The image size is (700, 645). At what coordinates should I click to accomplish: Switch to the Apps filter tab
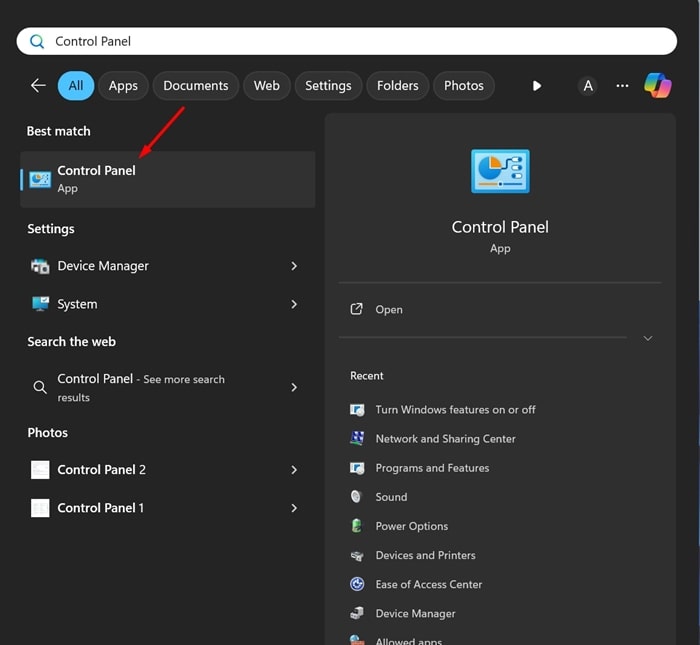(x=123, y=86)
